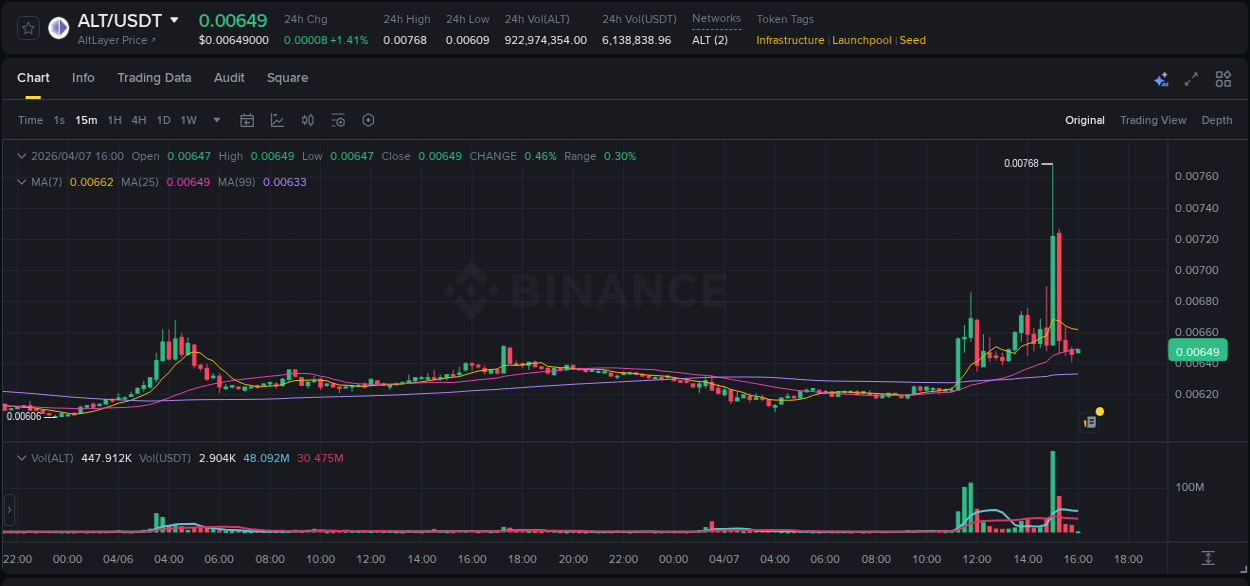Open chart settings via hexagon icon
This screenshot has width=1250, height=586.
tap(368, 120)
